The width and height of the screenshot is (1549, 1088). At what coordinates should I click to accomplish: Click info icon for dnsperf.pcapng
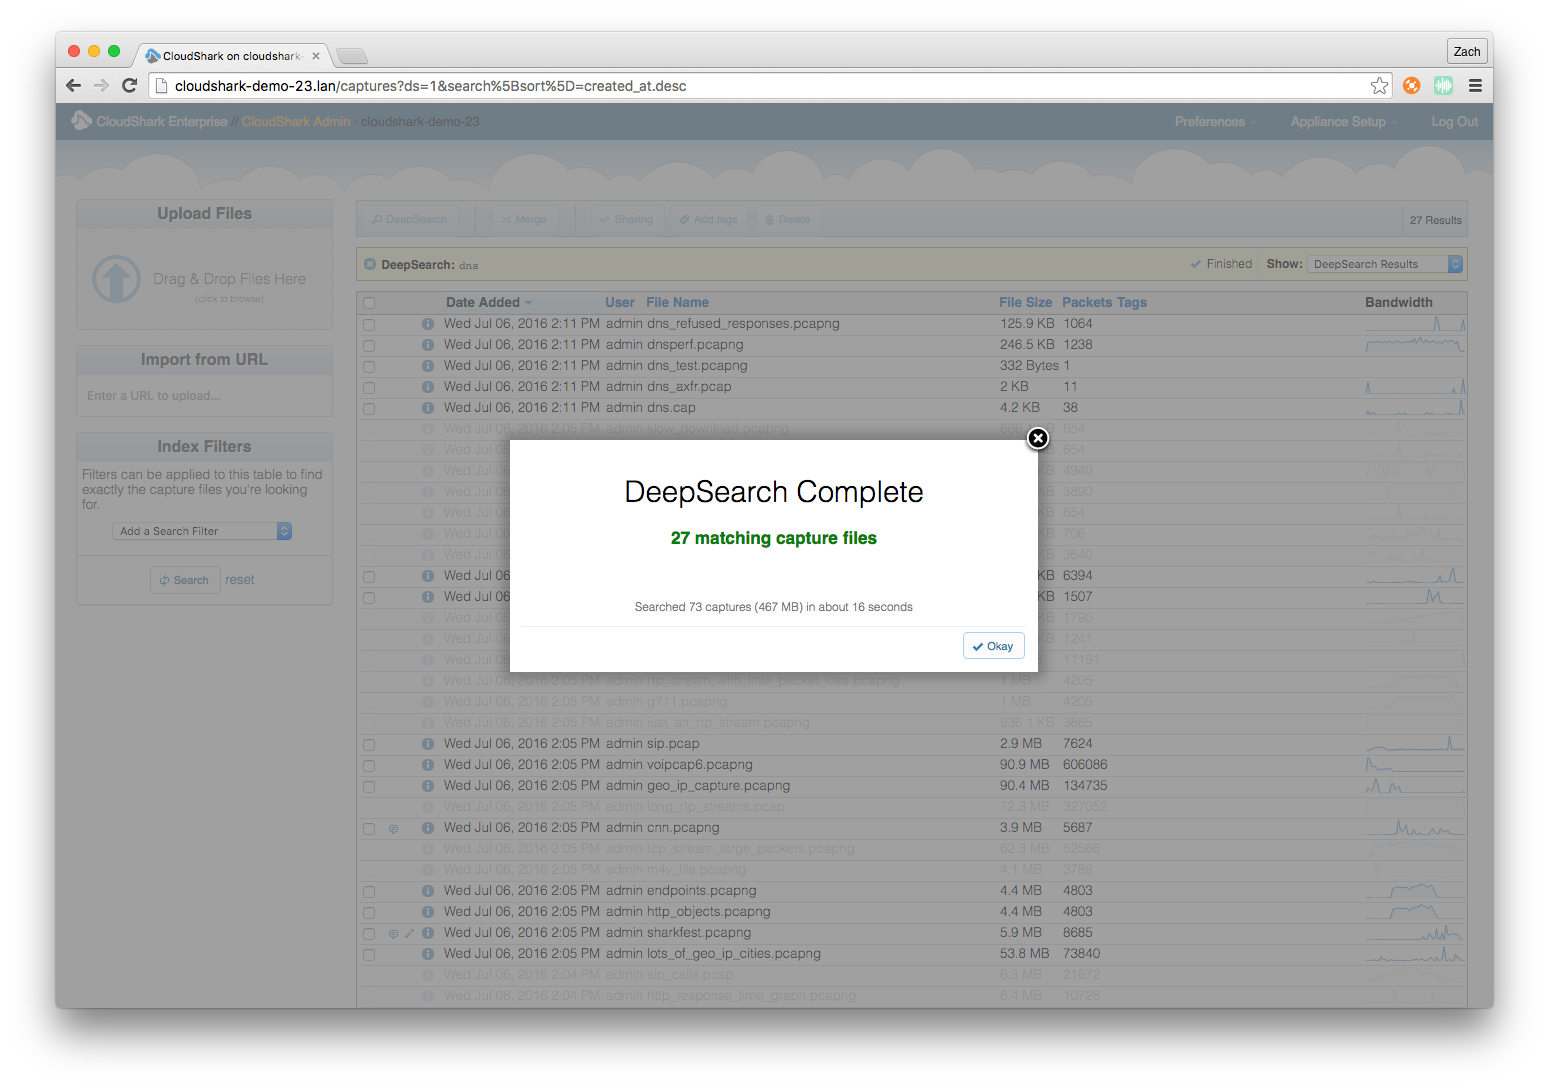[x=428, y=345]
